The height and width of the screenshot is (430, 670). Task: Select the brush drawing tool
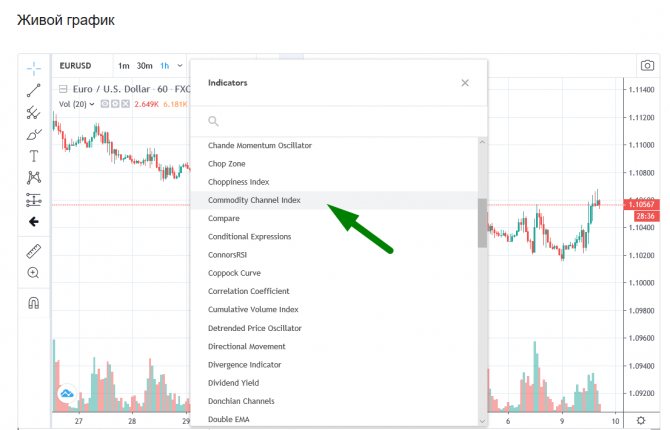tap(34, 134)
